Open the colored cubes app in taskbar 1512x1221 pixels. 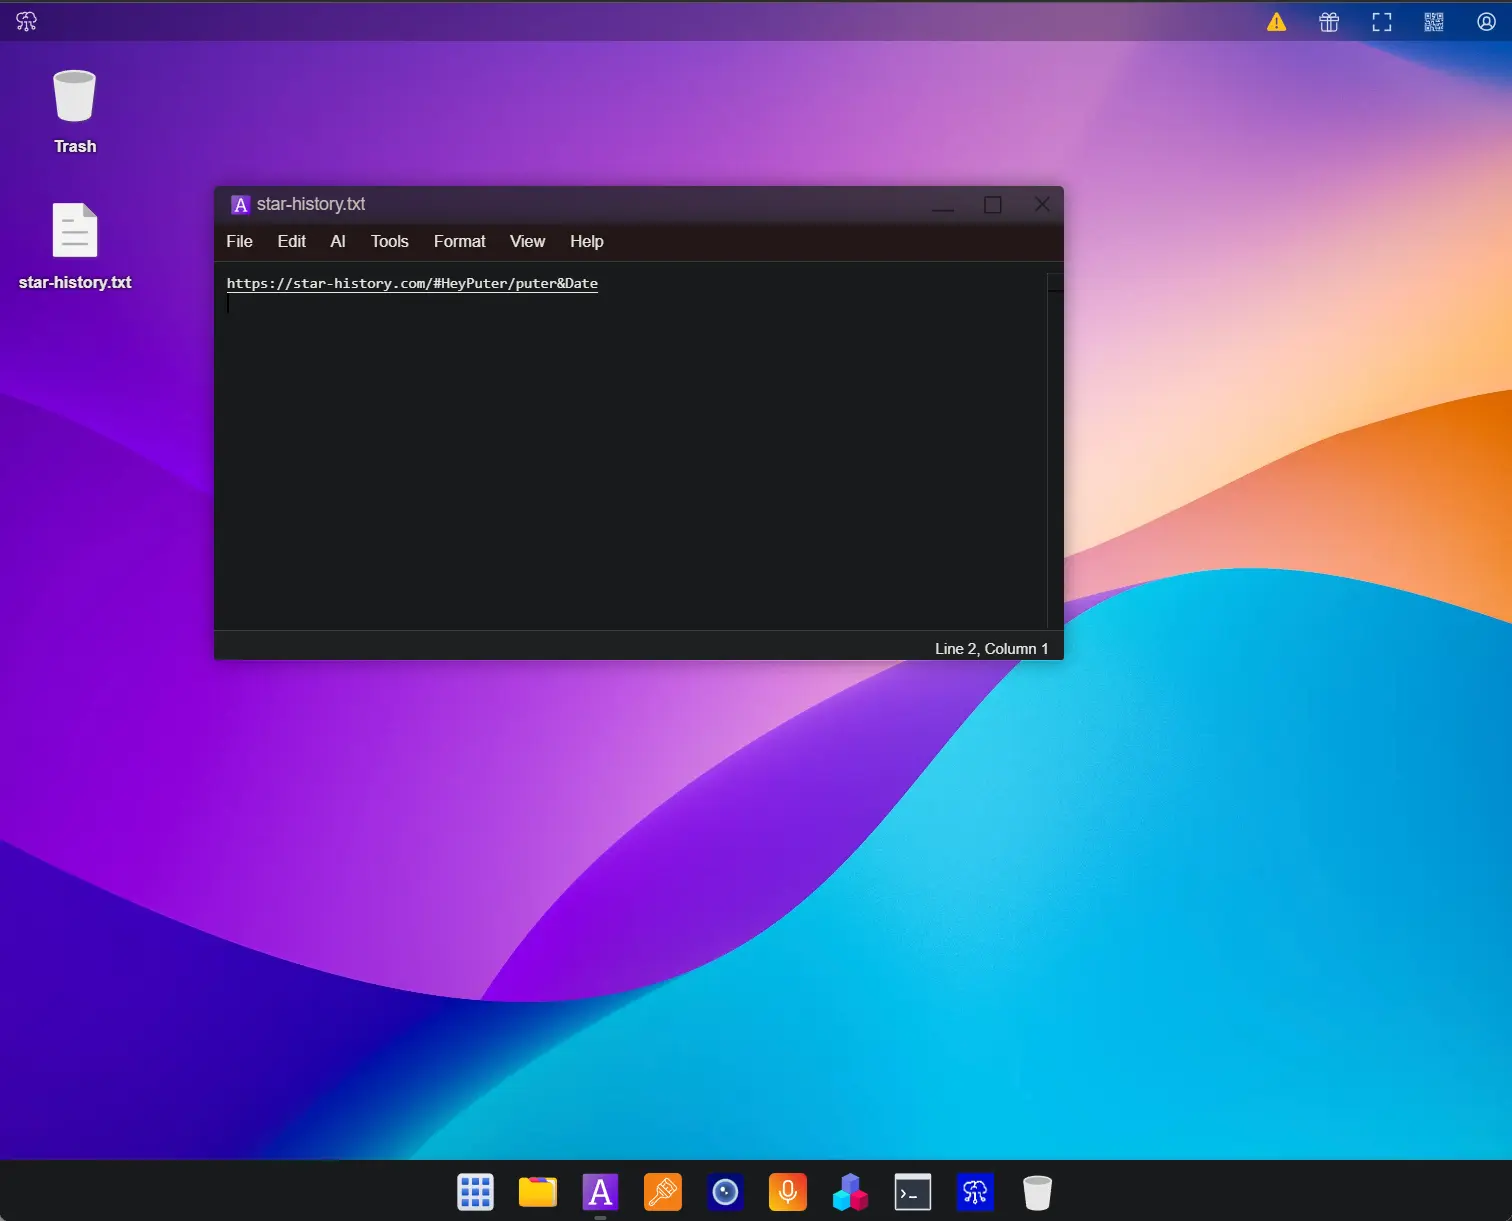(850, 1192)
